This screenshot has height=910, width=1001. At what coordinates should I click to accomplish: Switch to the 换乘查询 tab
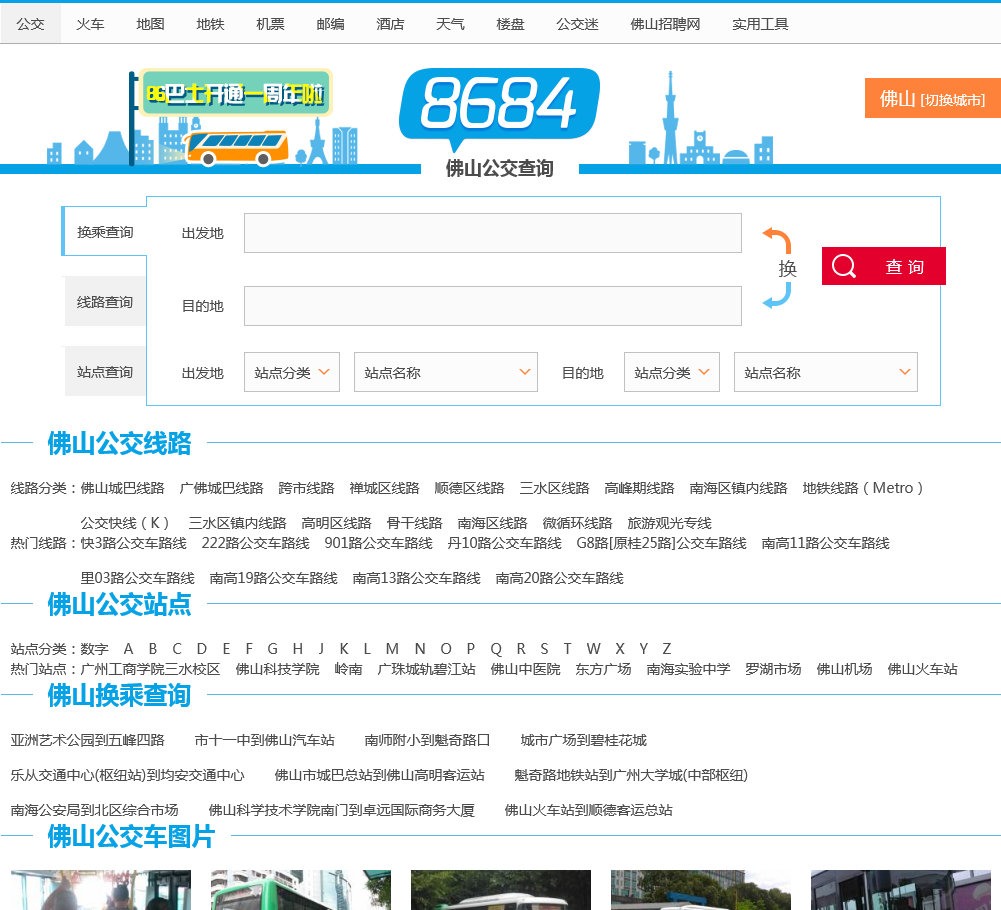tap(105, 232)
